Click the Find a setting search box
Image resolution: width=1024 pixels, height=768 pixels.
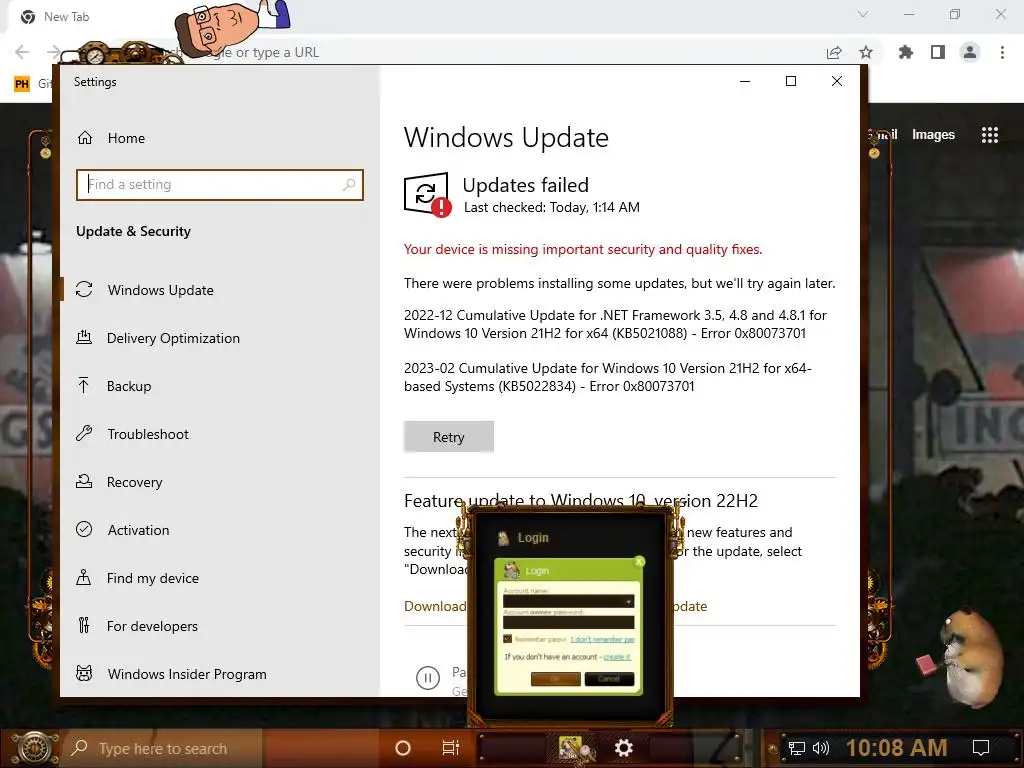coord(219,185)
